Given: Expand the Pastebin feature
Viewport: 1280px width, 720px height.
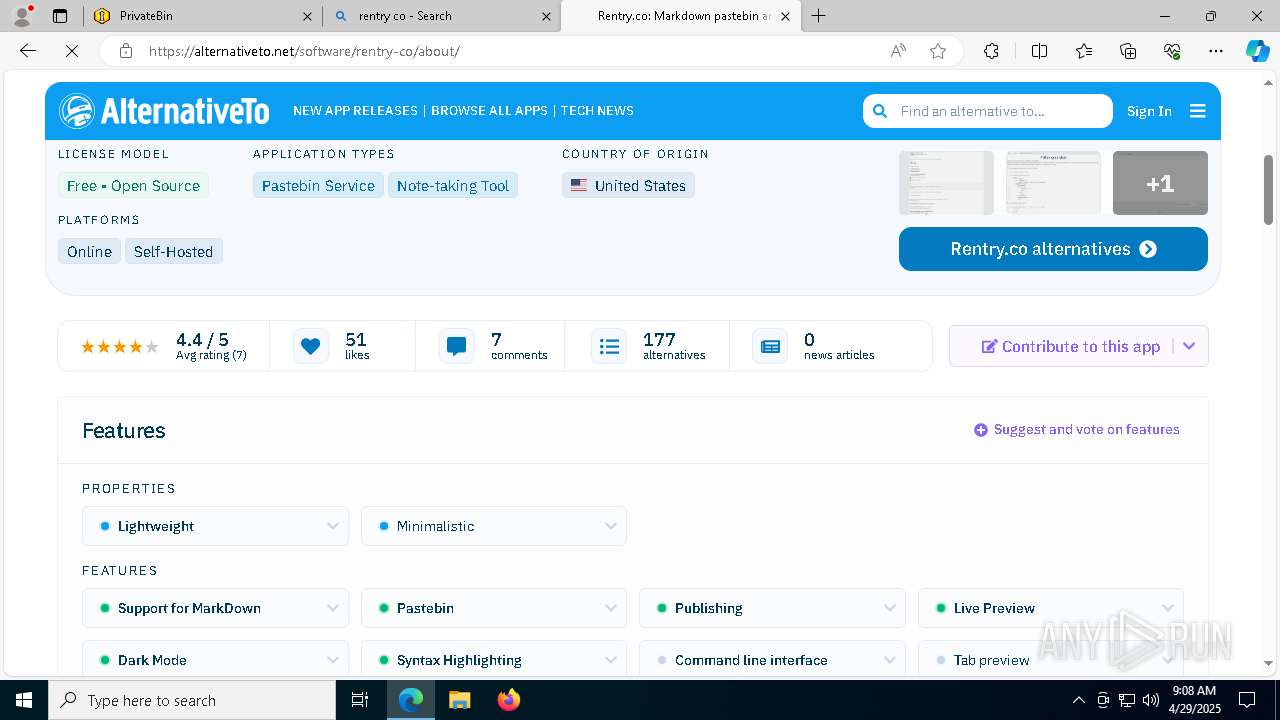Looking at the screenshot, I should tap(494, 608).
